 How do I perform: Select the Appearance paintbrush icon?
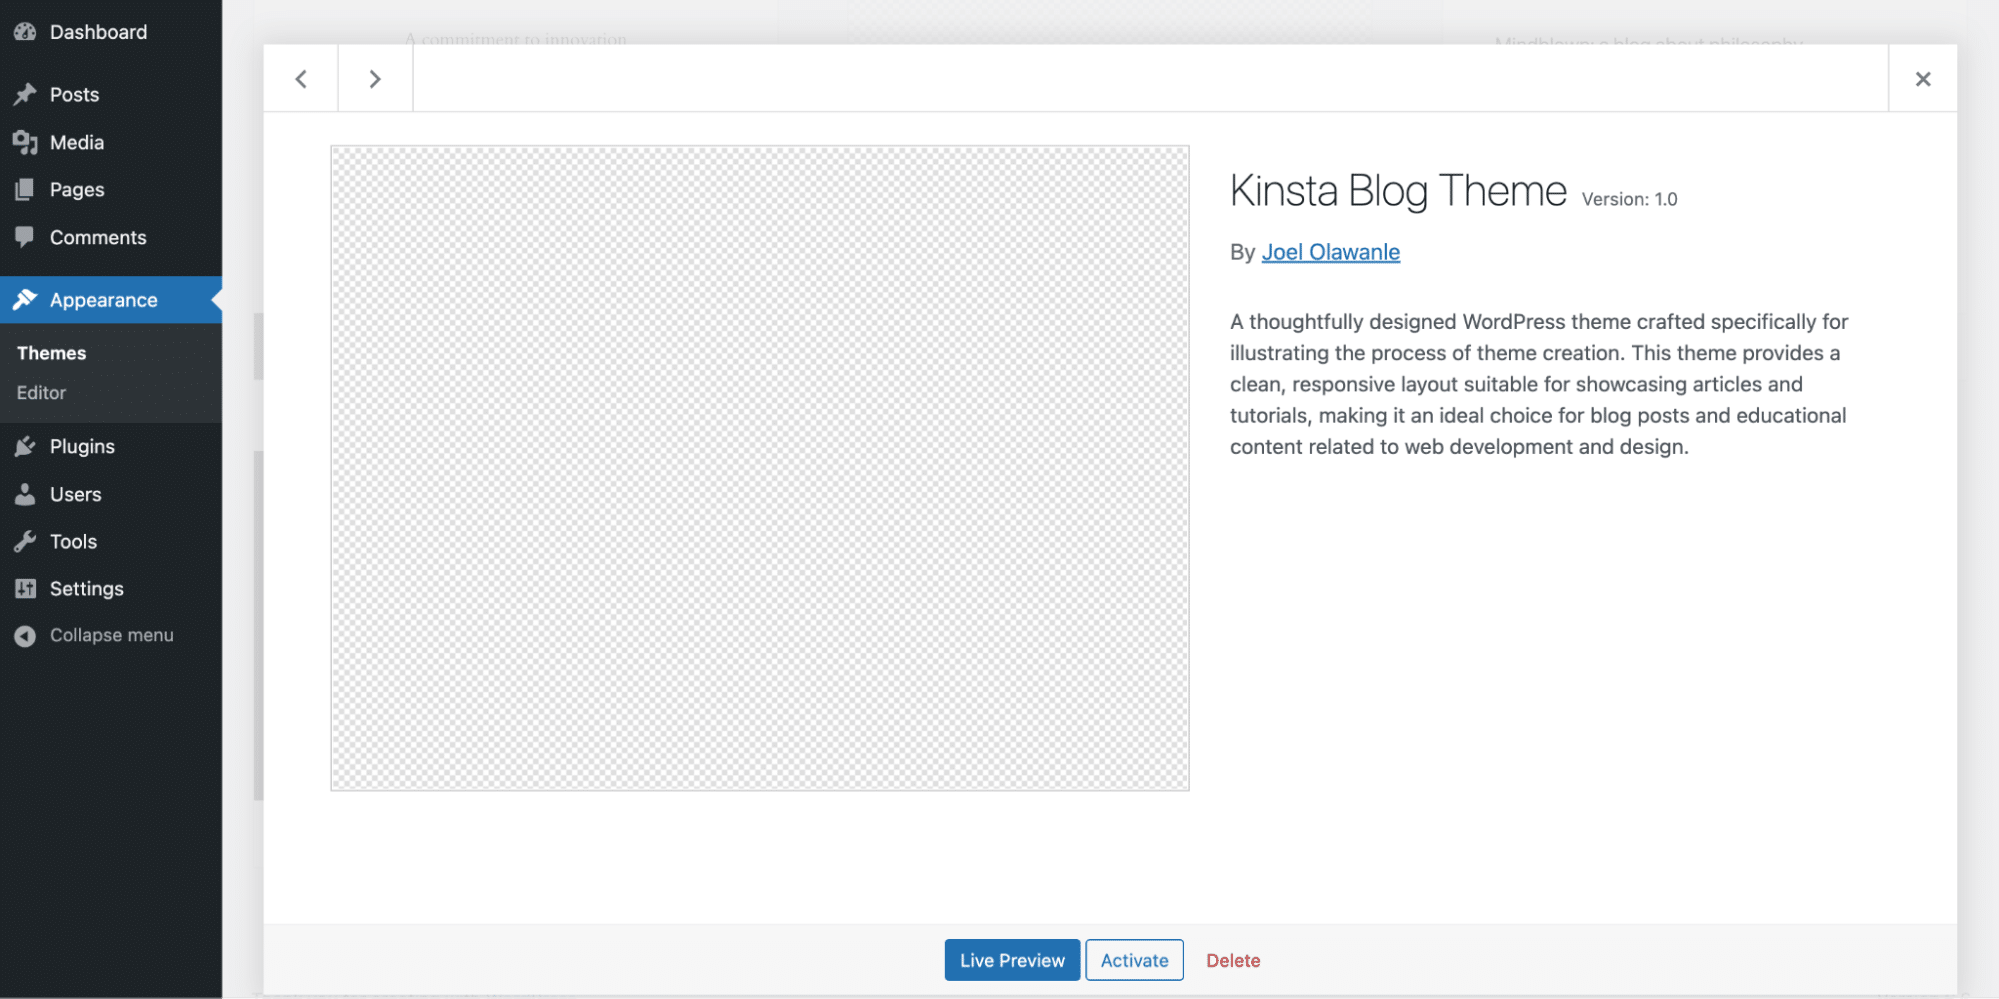pos(25,299)
